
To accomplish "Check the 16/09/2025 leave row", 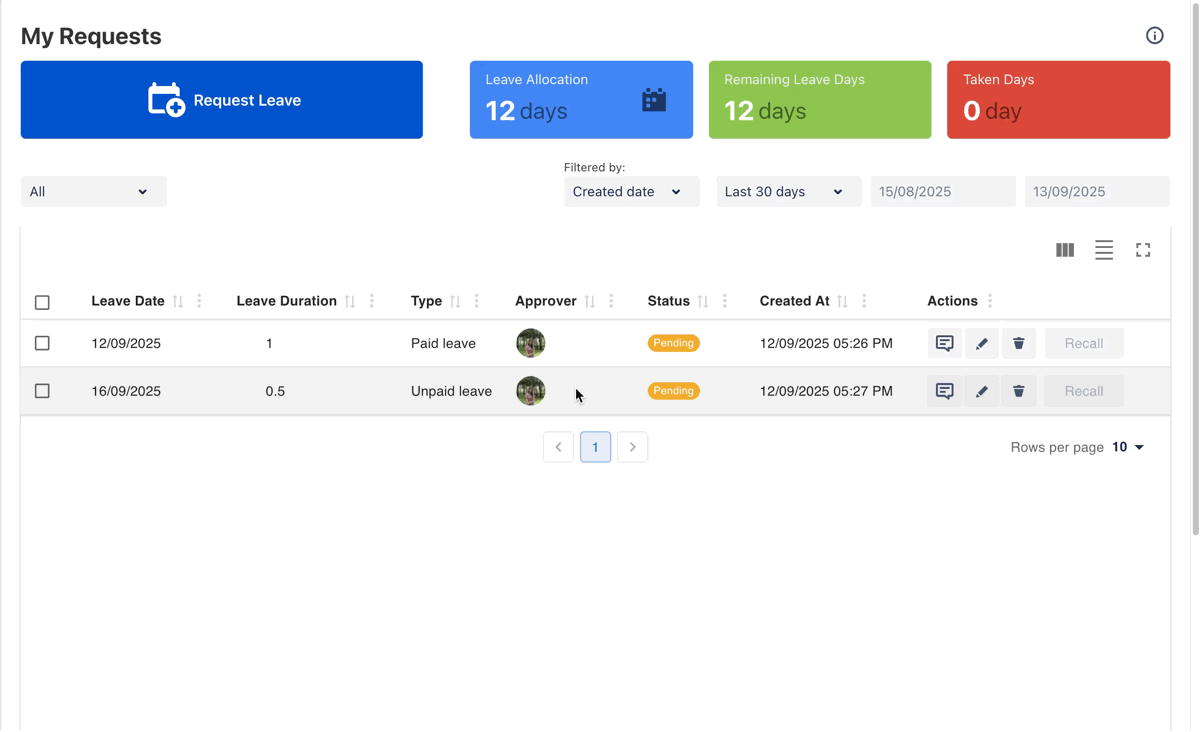I will (42, 391).
